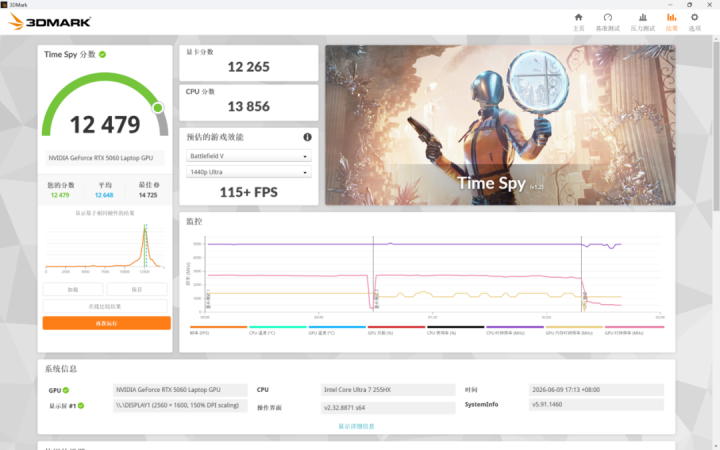
Task: Click the 3DMark logo
Action: (49, 22)
